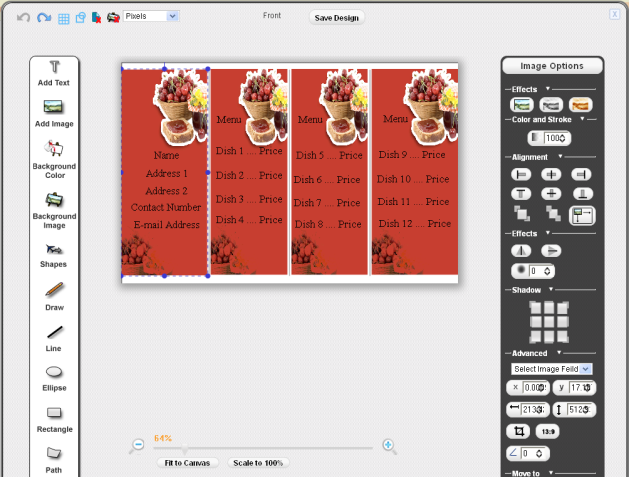This screenshot has height=477, width=629.
Task: Click the Save Design button
Action: (335, 17)
